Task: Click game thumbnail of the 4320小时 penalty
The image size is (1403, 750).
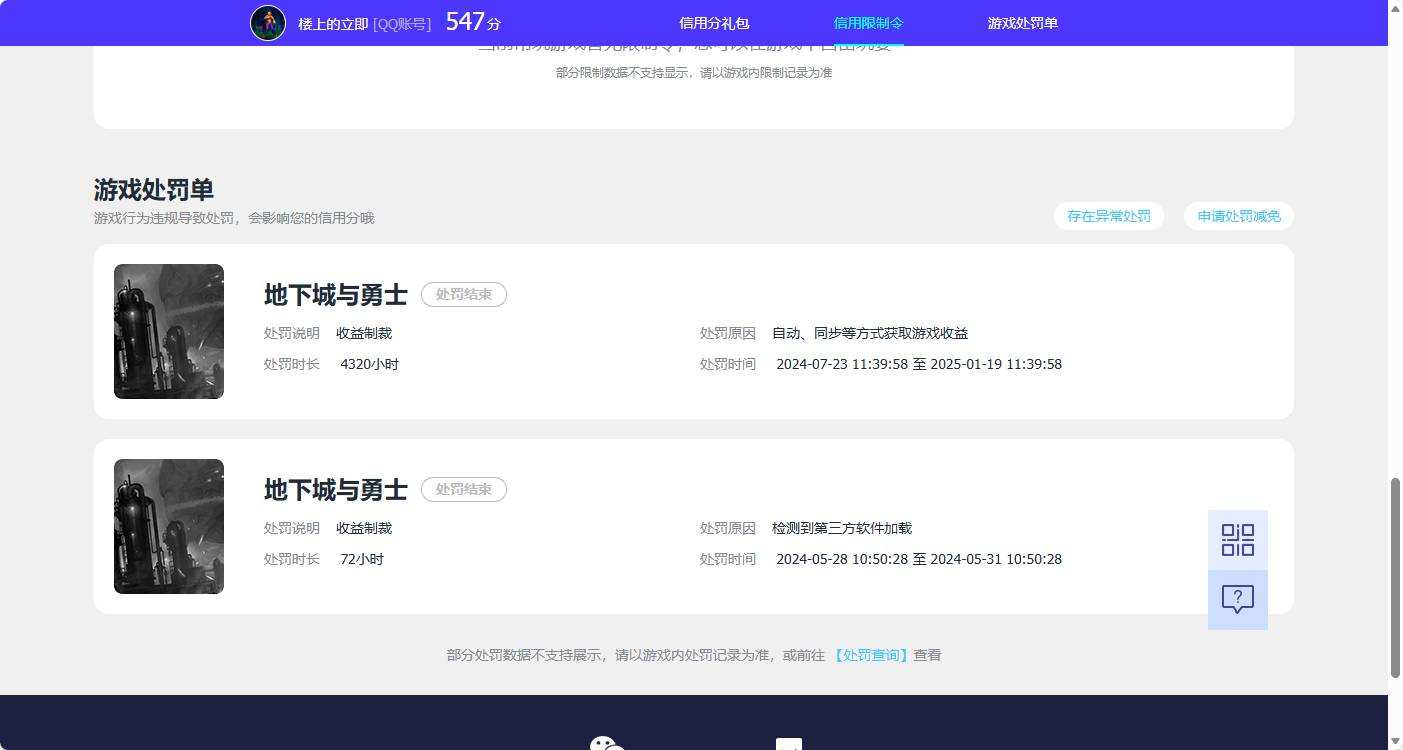Action: tap(169, 331)
